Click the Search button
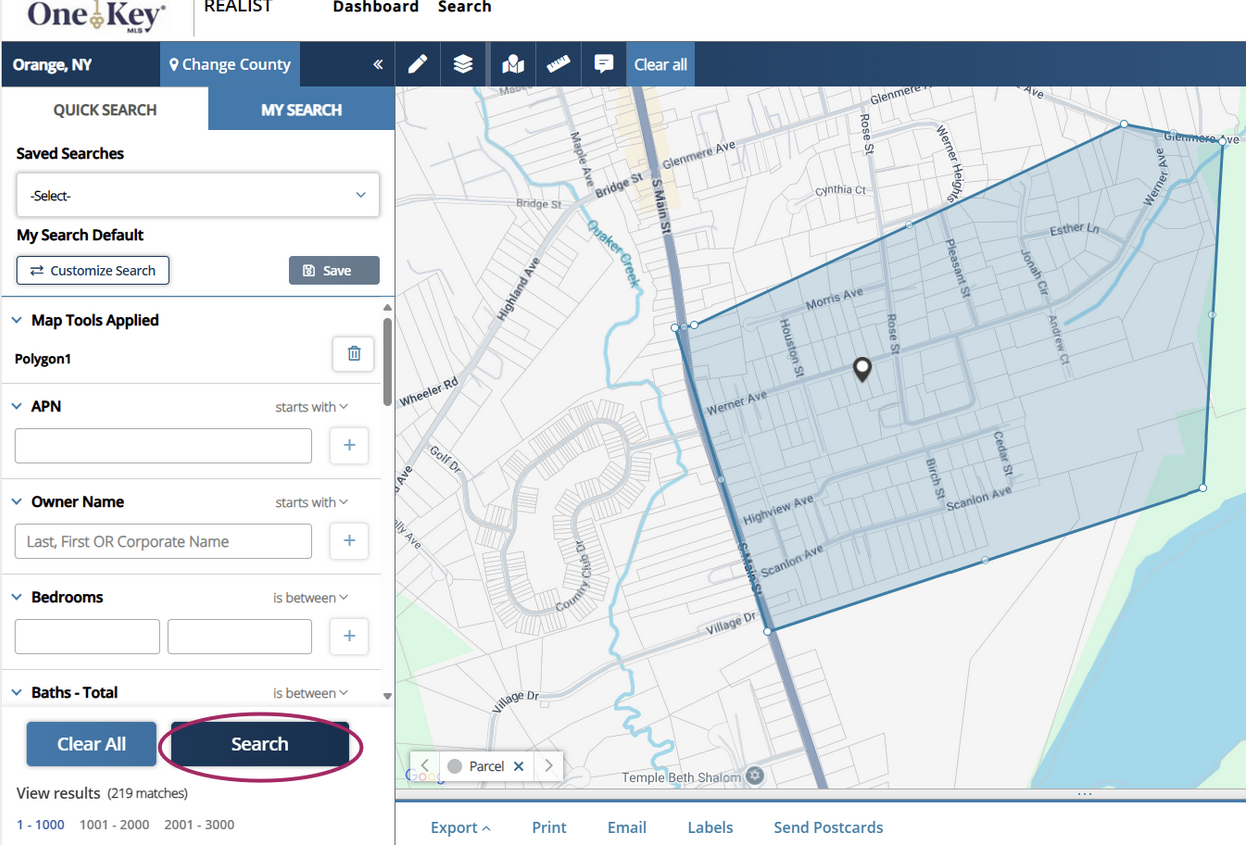1246x850 pixels. [x=260, y=744]
